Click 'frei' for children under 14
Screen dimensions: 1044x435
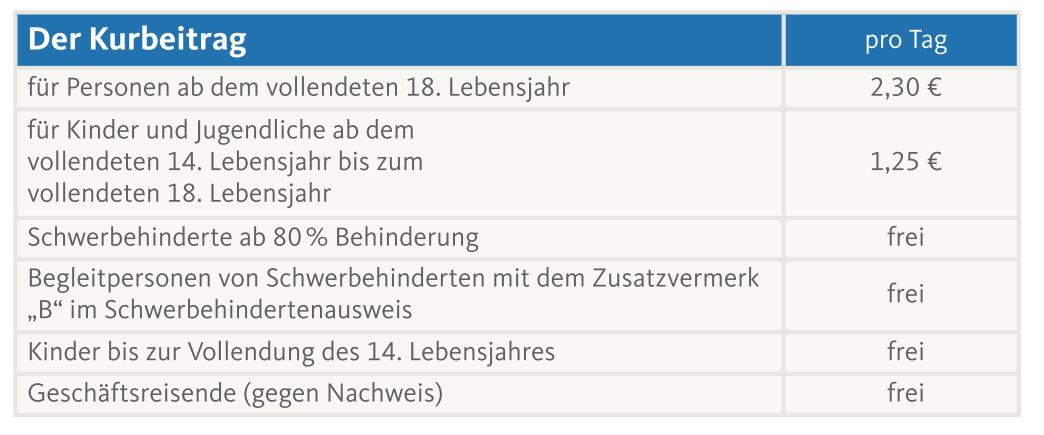[x=904, y=352]
